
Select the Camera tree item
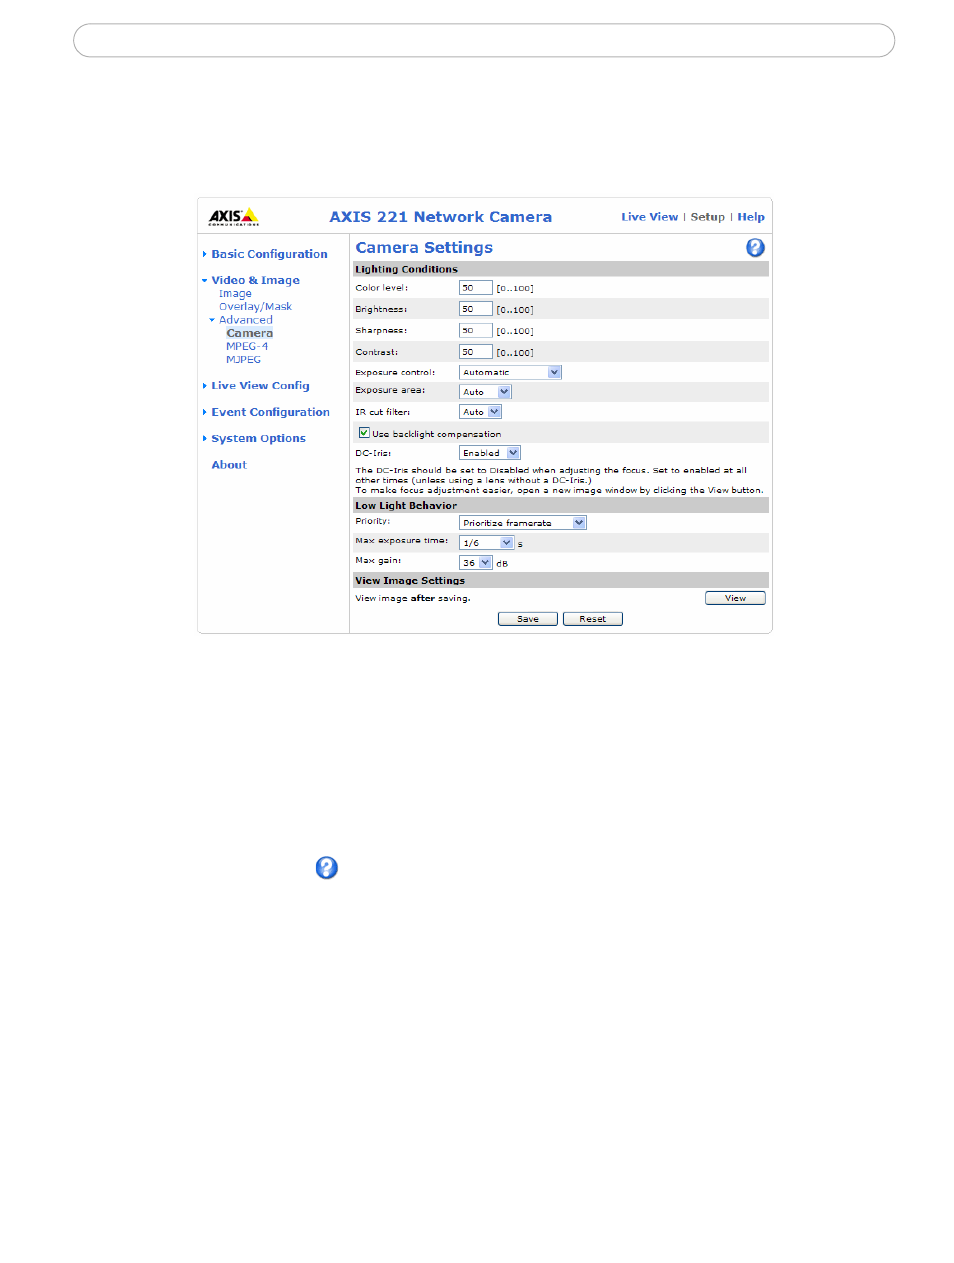249,333
